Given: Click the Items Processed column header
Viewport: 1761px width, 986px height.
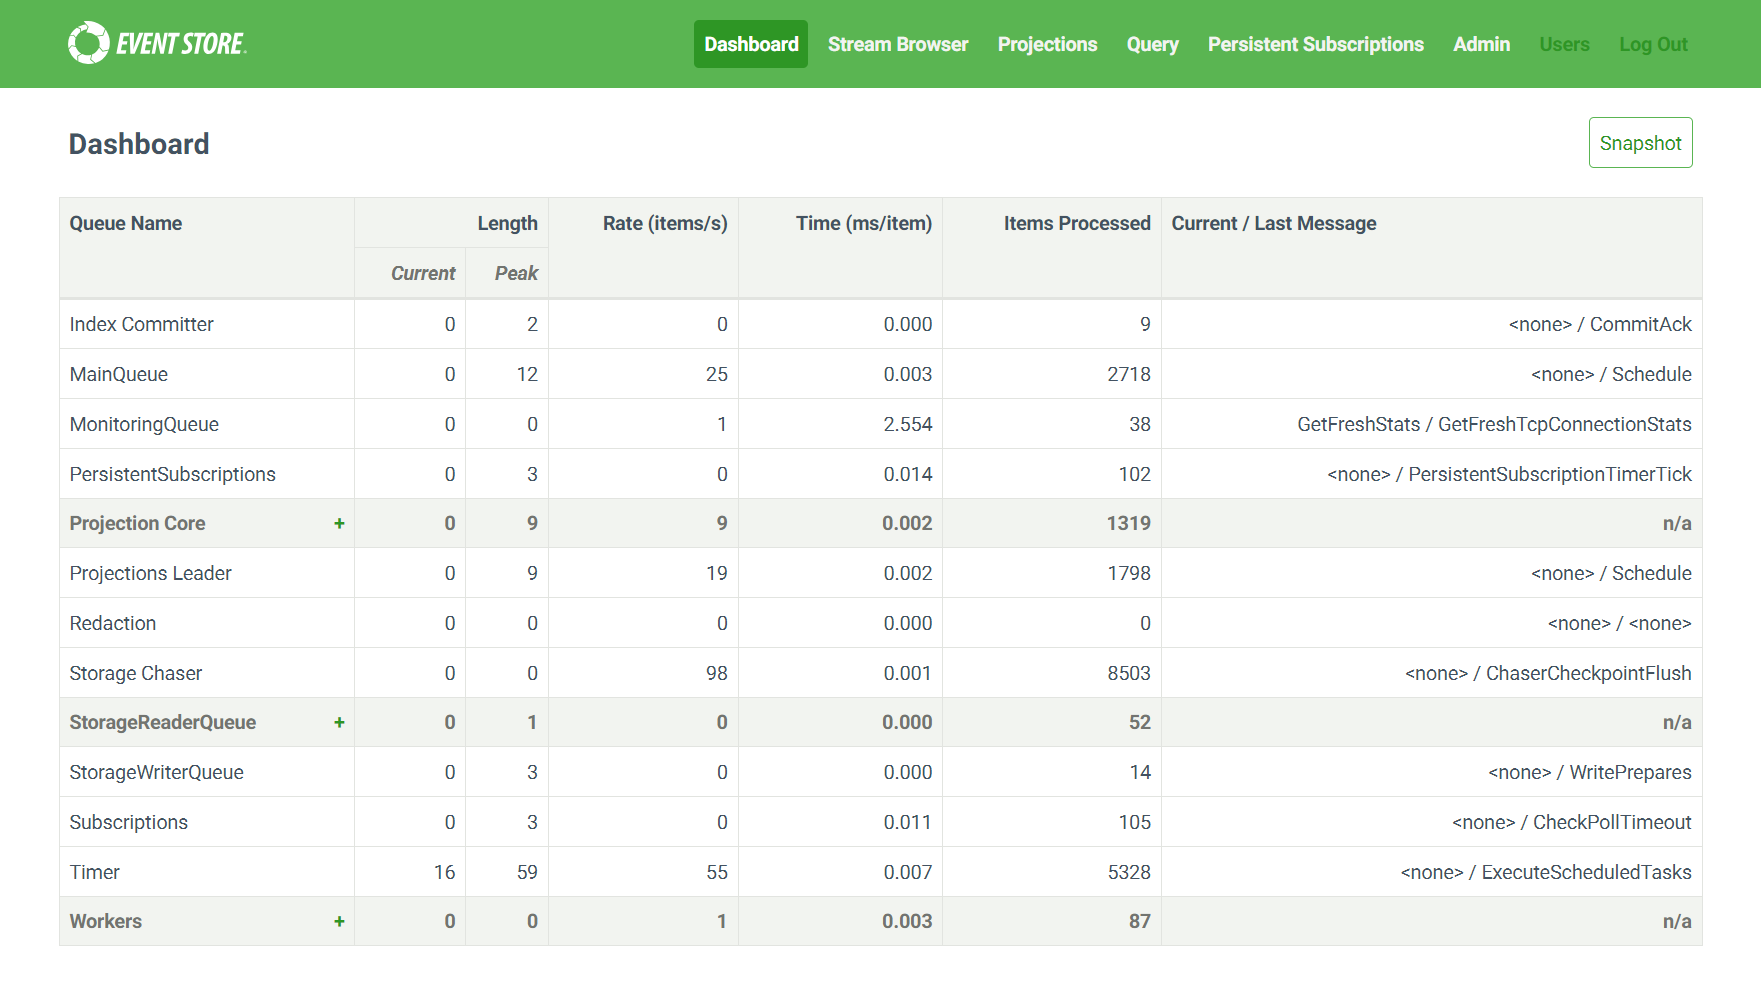Looking at the screenshot, I should pos(1076,223).
